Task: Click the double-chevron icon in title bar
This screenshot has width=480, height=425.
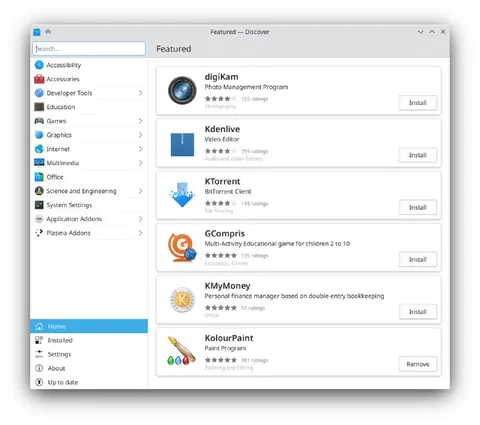Action: pos(48,32)
